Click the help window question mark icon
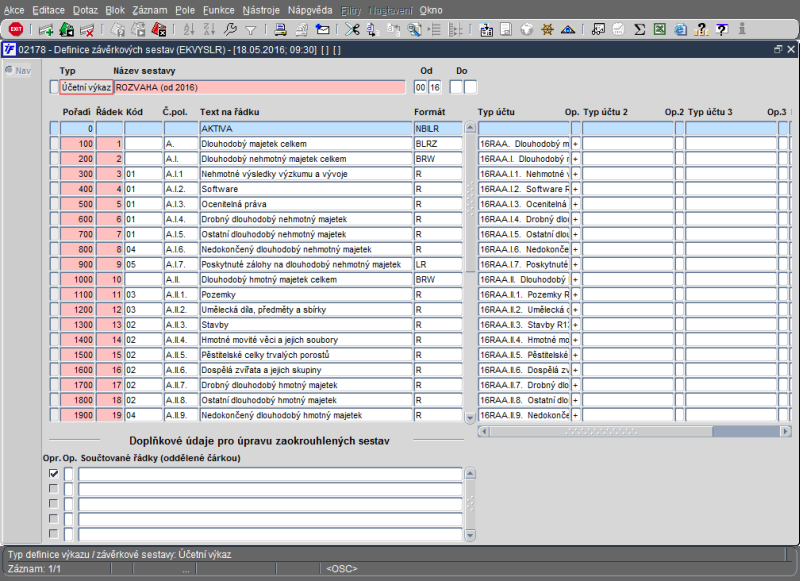This screenshot has width=800, height=581. 721,30
